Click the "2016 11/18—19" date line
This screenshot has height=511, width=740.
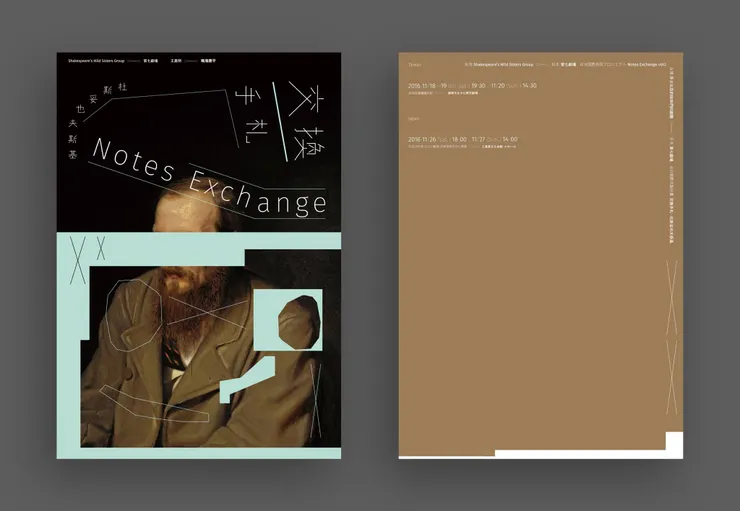tap(472, 85)
